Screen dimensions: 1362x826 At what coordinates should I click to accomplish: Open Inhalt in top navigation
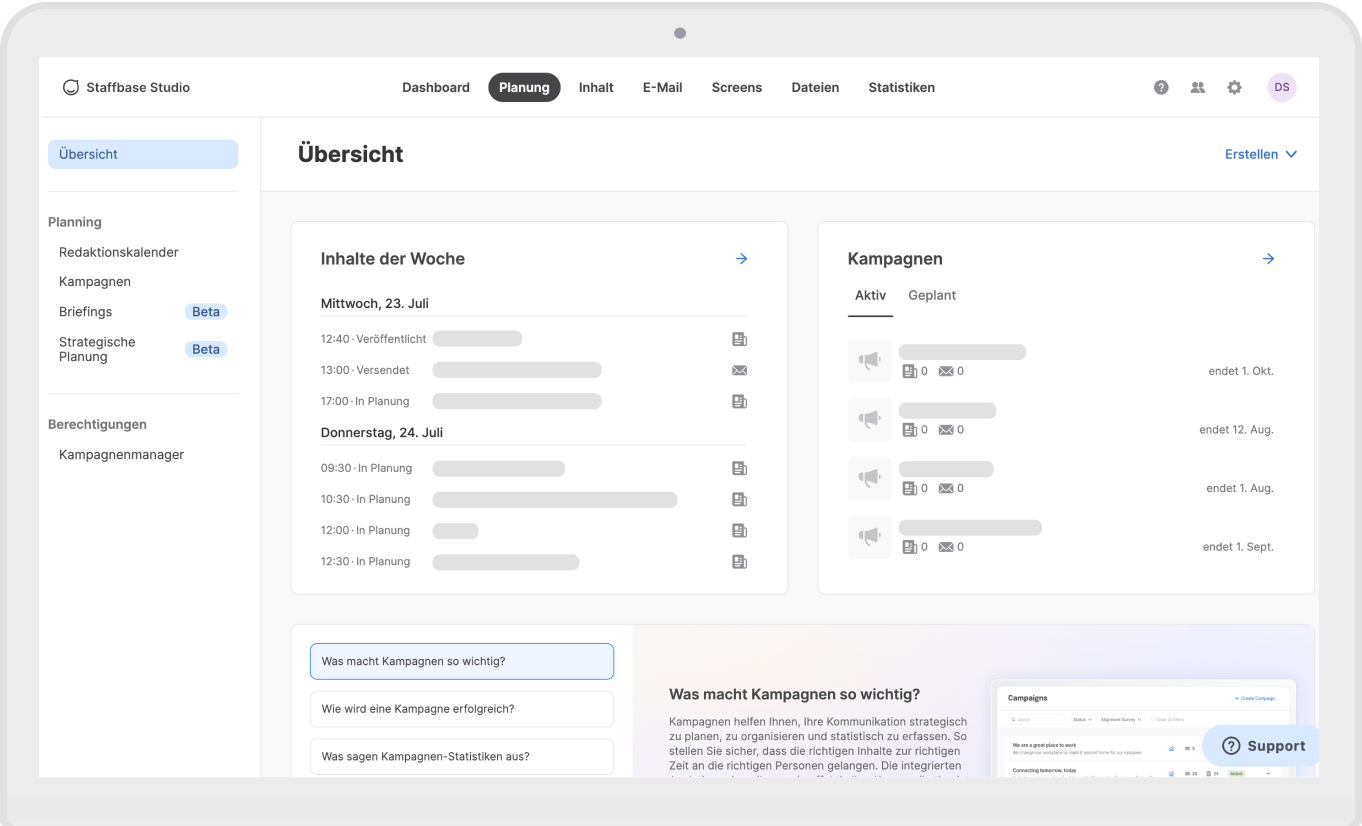[x=596, y=87]
